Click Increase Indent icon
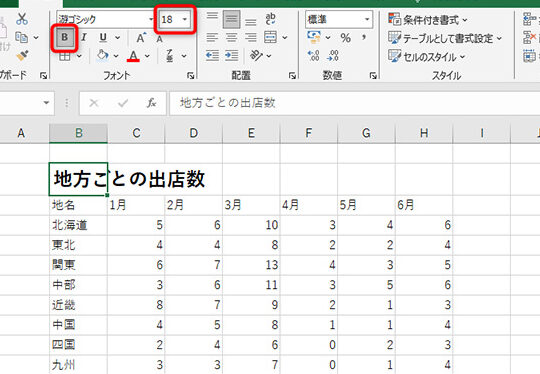 (231, 55)
